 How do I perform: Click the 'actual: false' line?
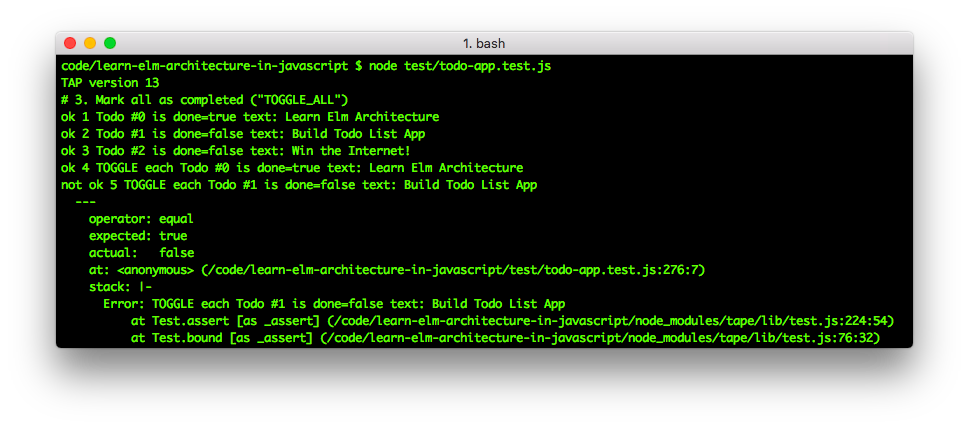(x=141, y=253)
